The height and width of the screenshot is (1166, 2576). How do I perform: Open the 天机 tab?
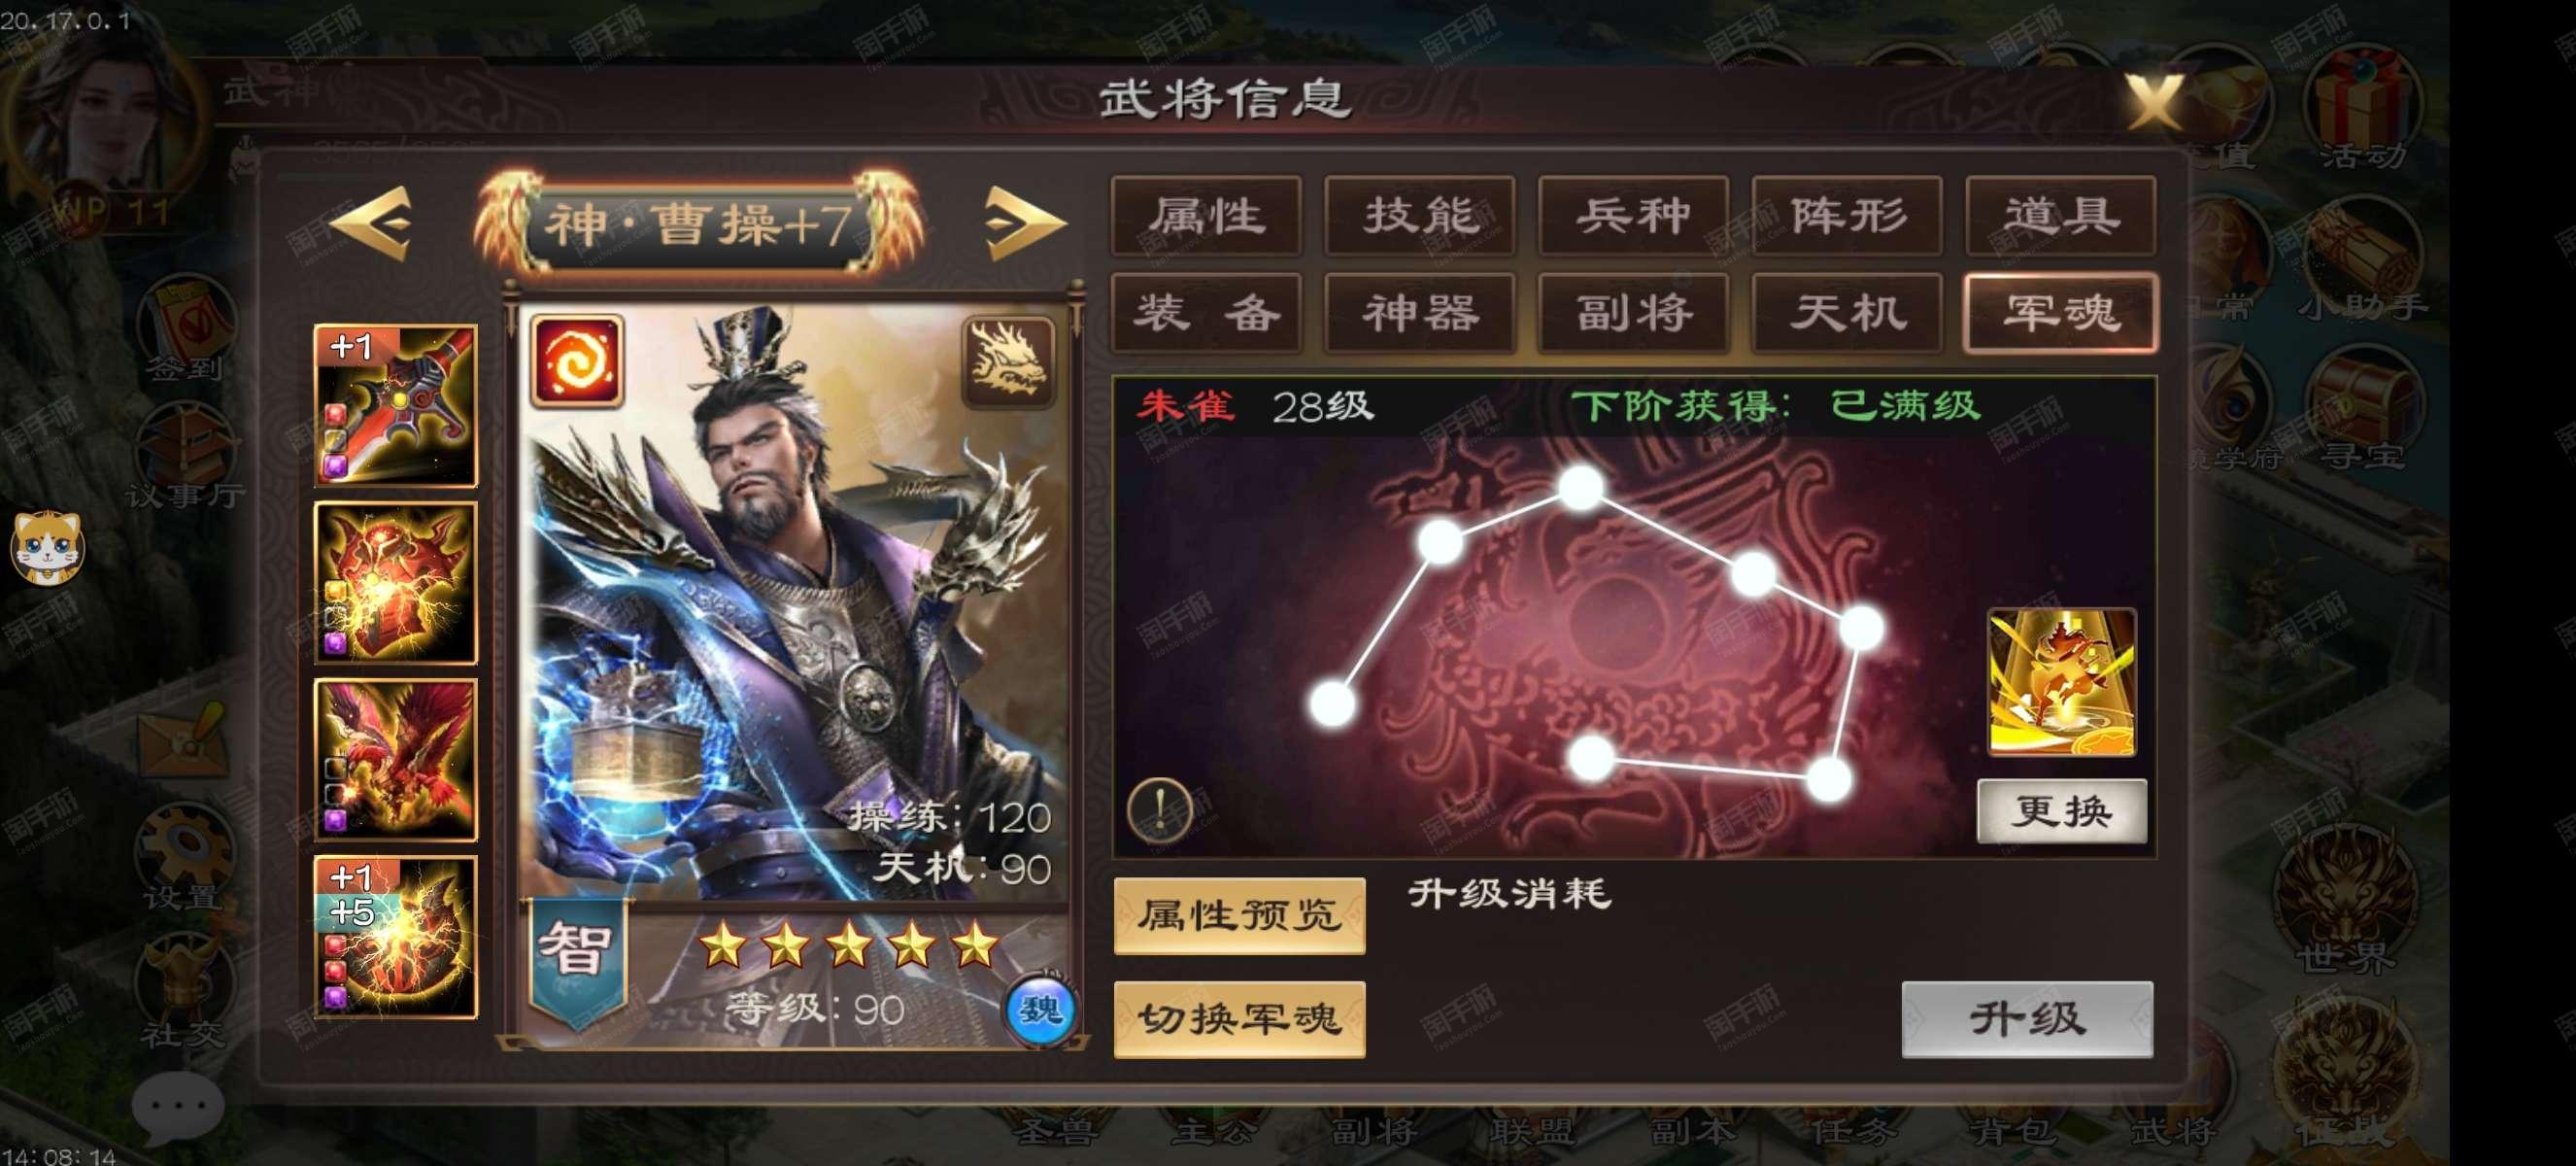(x=1847, y=313)
